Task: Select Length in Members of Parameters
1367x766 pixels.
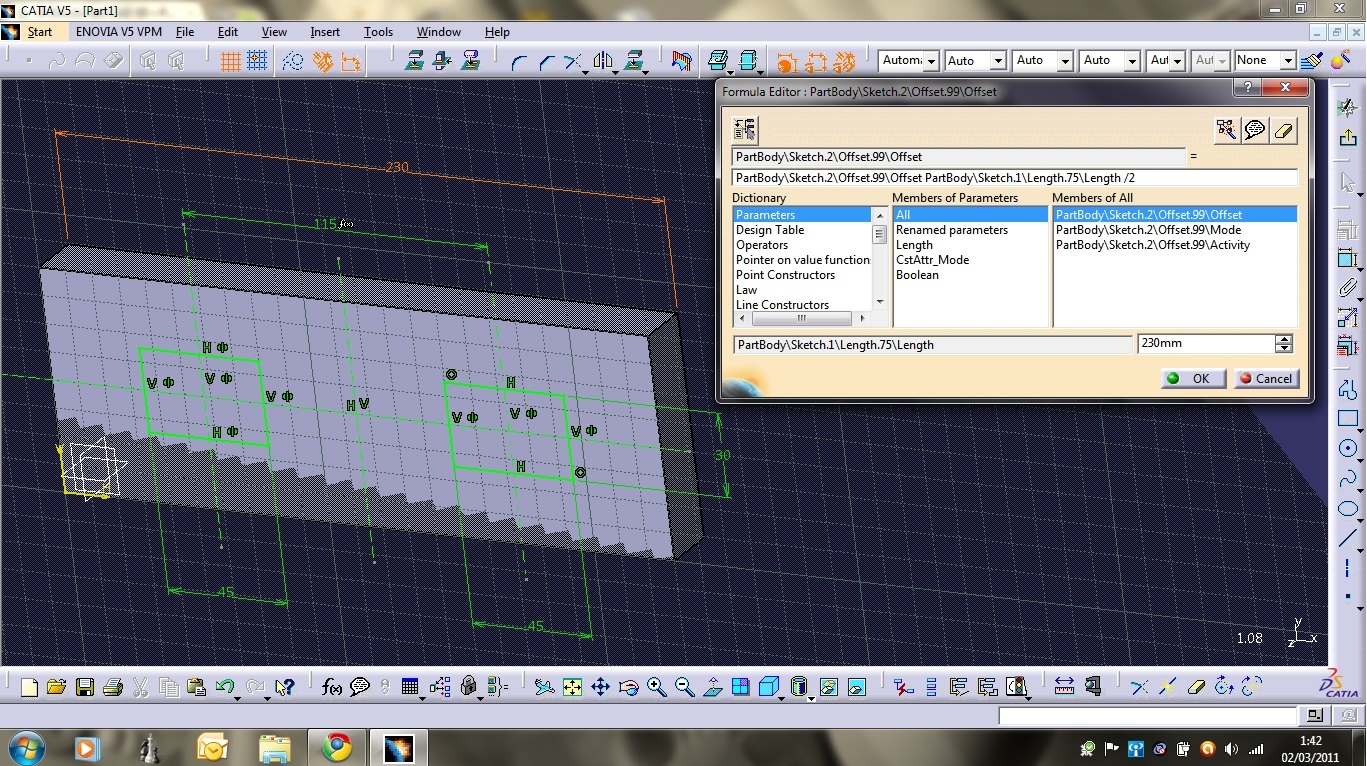Action: [914, 245]
